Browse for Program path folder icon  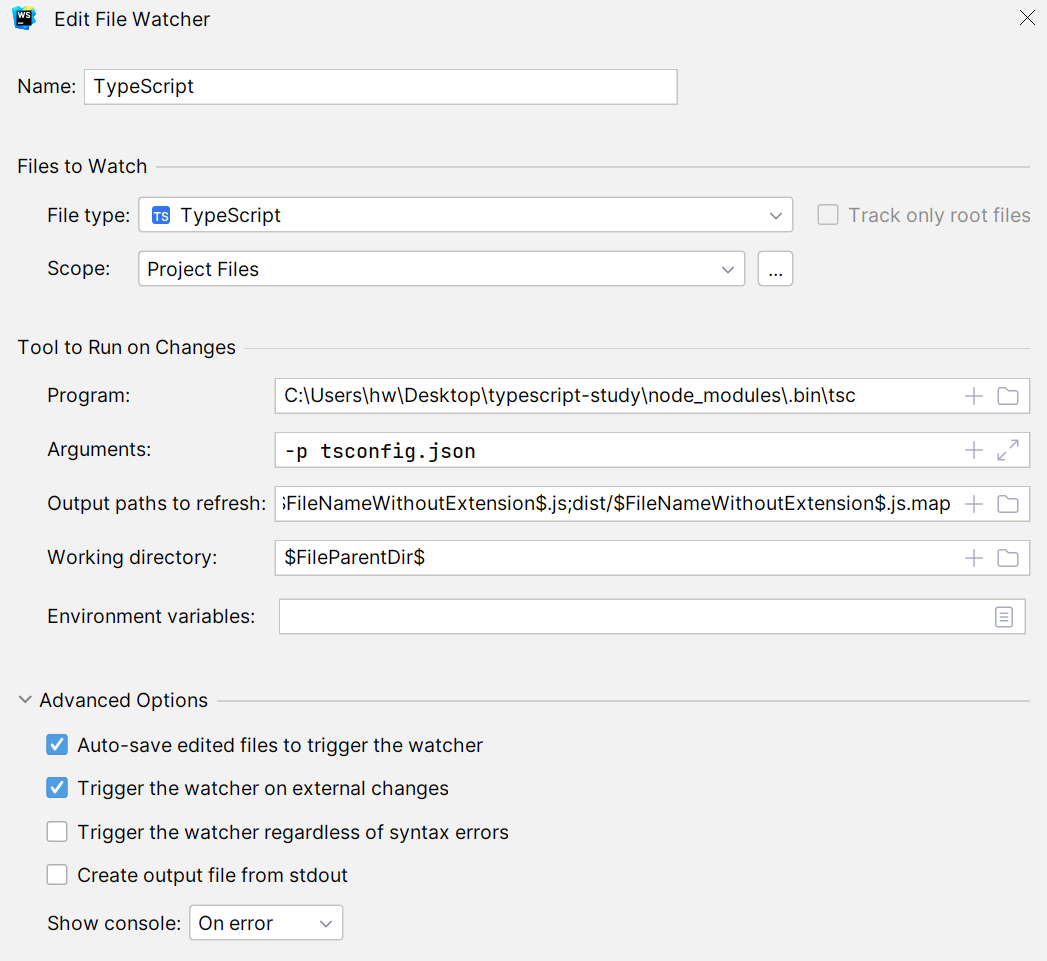click(x=1008, y=396)
